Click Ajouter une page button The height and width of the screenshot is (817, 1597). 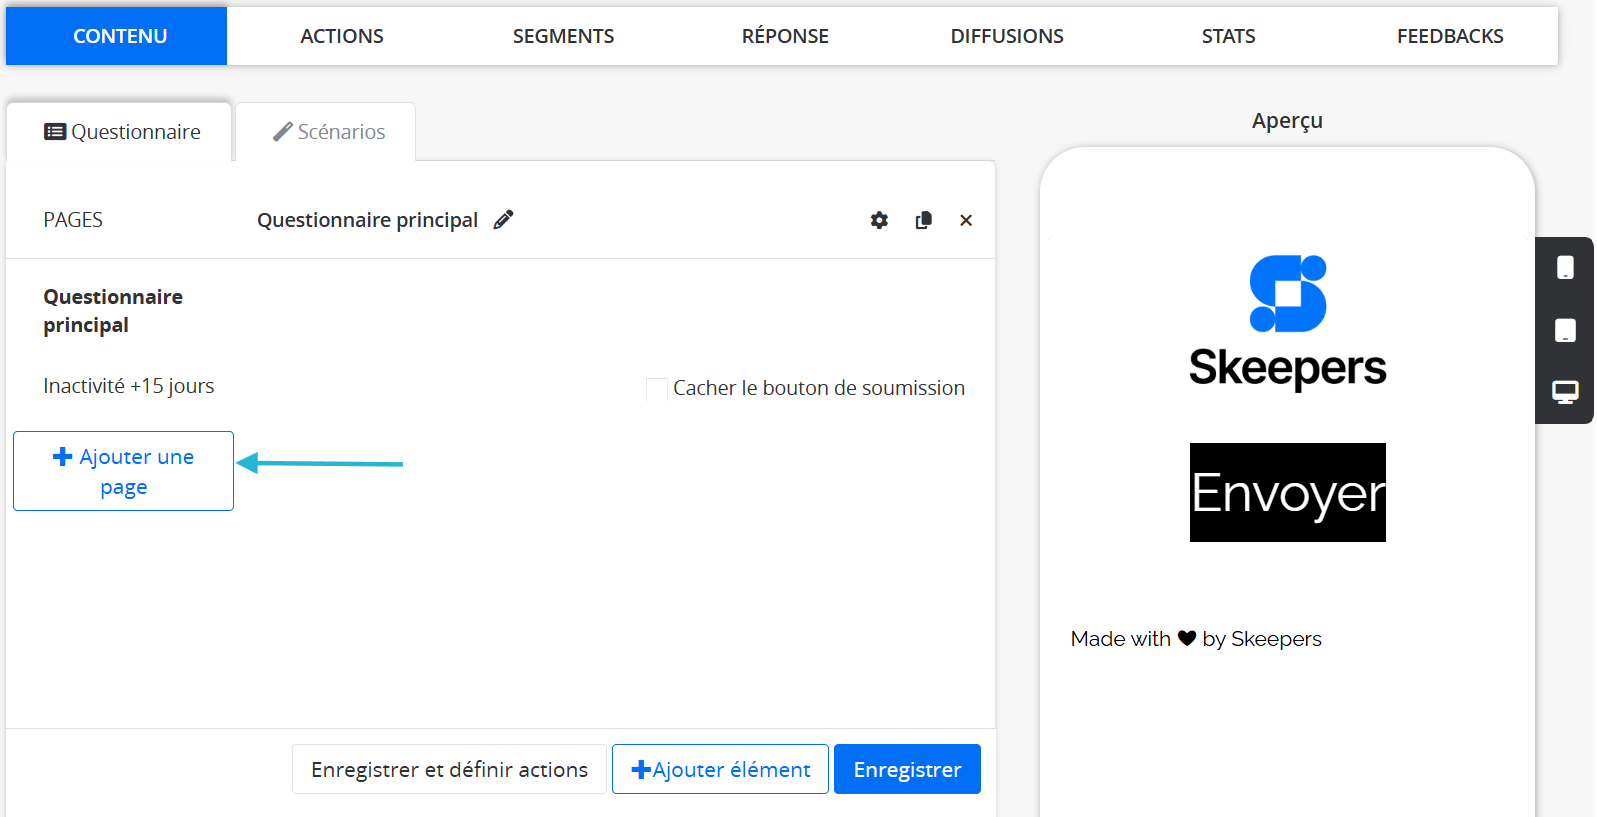point(123,471)
